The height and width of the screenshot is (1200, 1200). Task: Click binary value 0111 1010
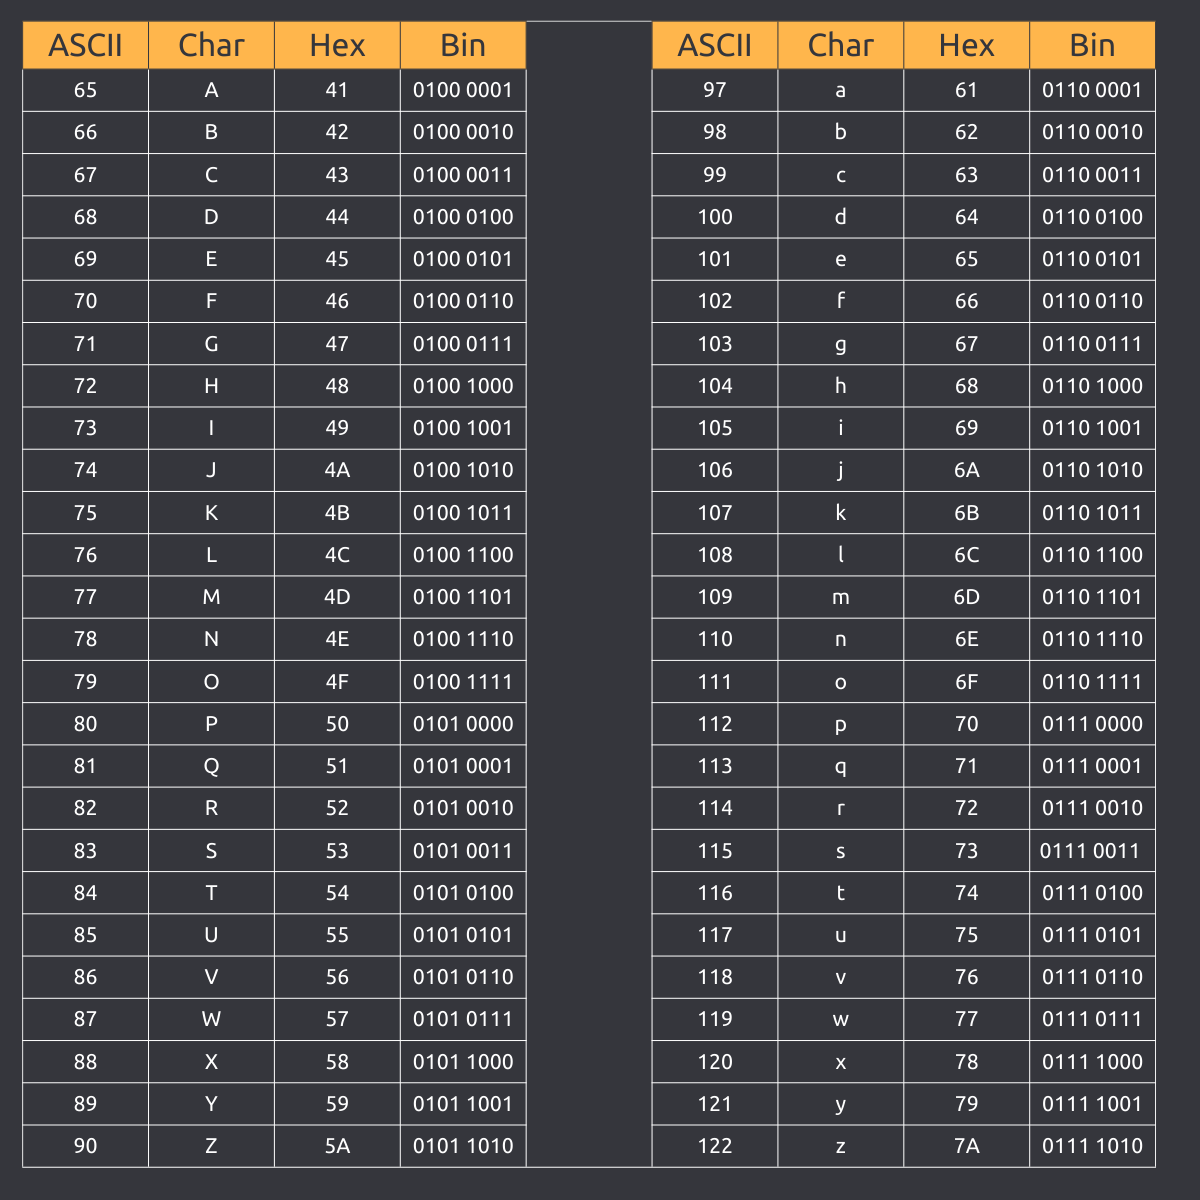(x=1092, y=1146)
